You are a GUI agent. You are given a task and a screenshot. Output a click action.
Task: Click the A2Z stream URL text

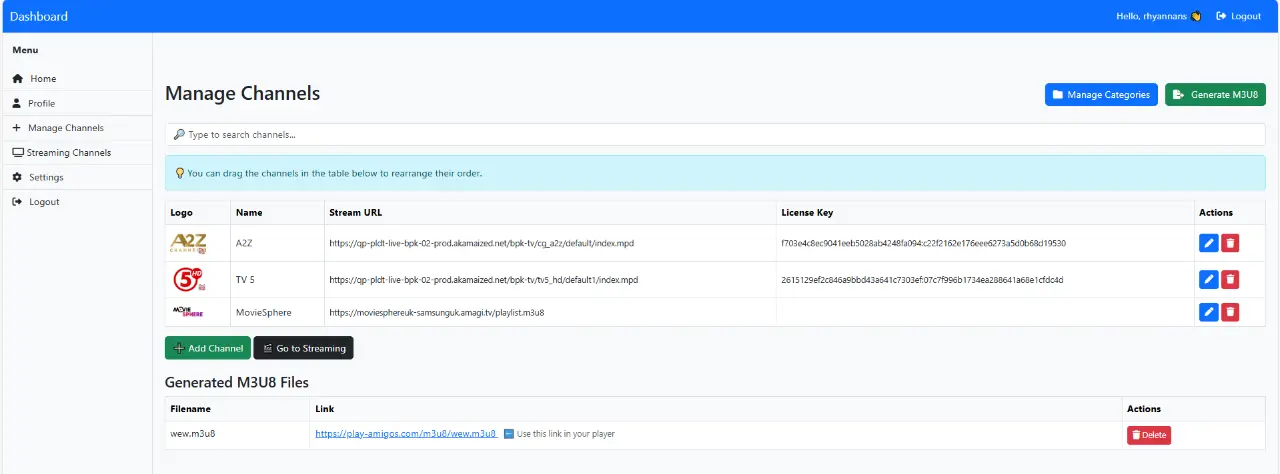point(483,243)
